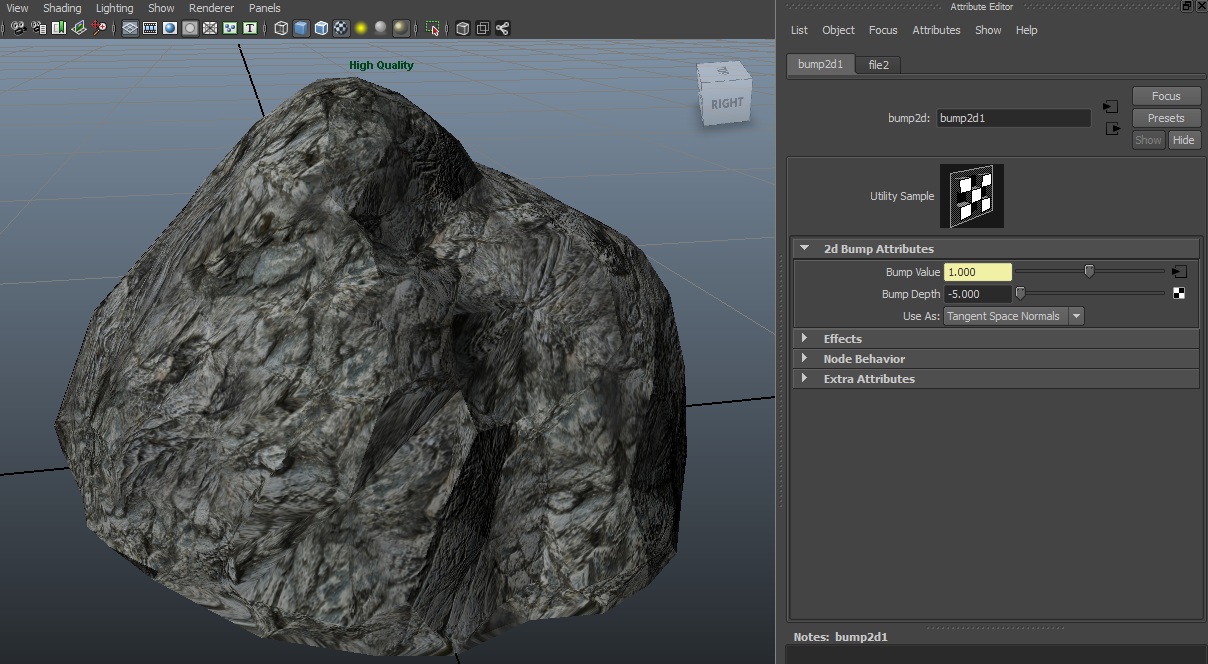
Task: Open the Attribute Editor Object menu
Action: (x=838, y=30)
